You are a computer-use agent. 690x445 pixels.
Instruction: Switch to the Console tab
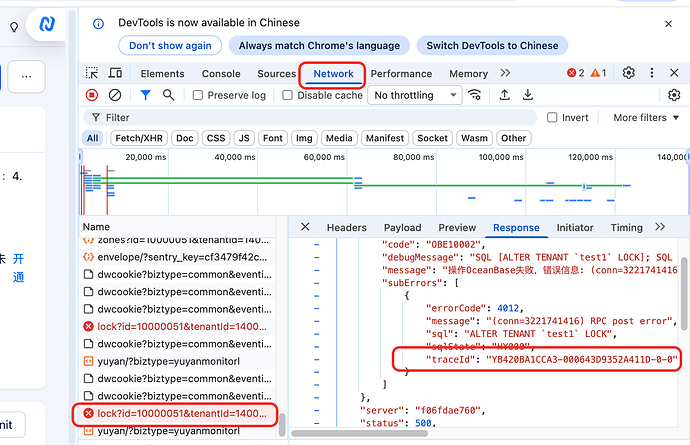coord(221,73)
